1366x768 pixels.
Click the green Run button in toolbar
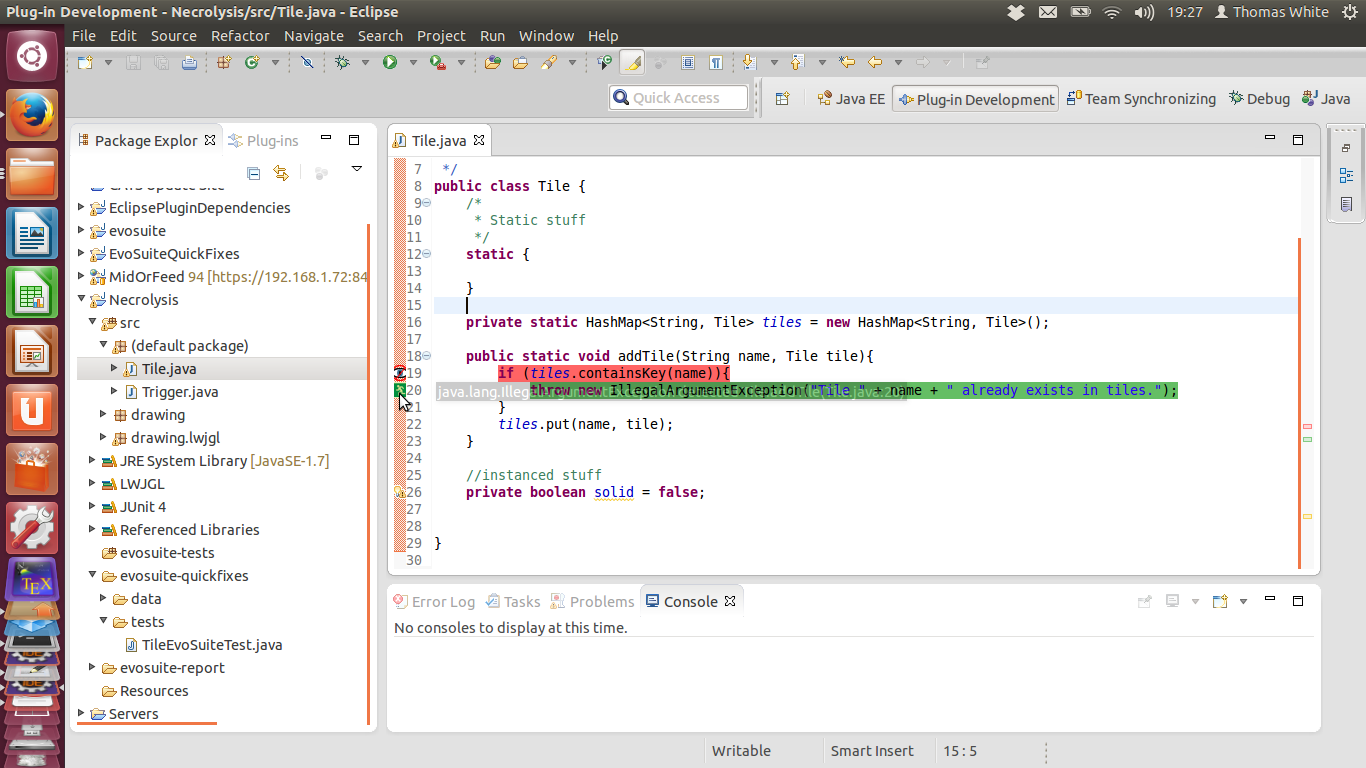pyautogui.click(x=389, y=62)
